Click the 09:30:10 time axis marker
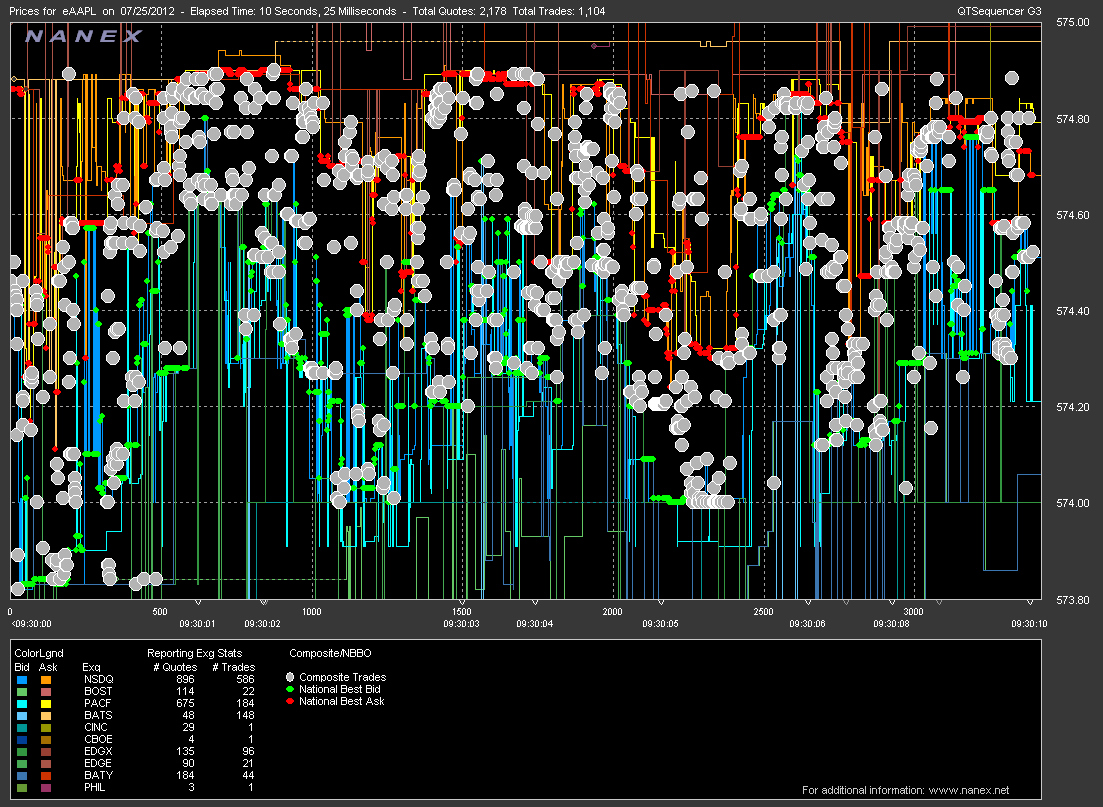 click(x=1030, y=623)
